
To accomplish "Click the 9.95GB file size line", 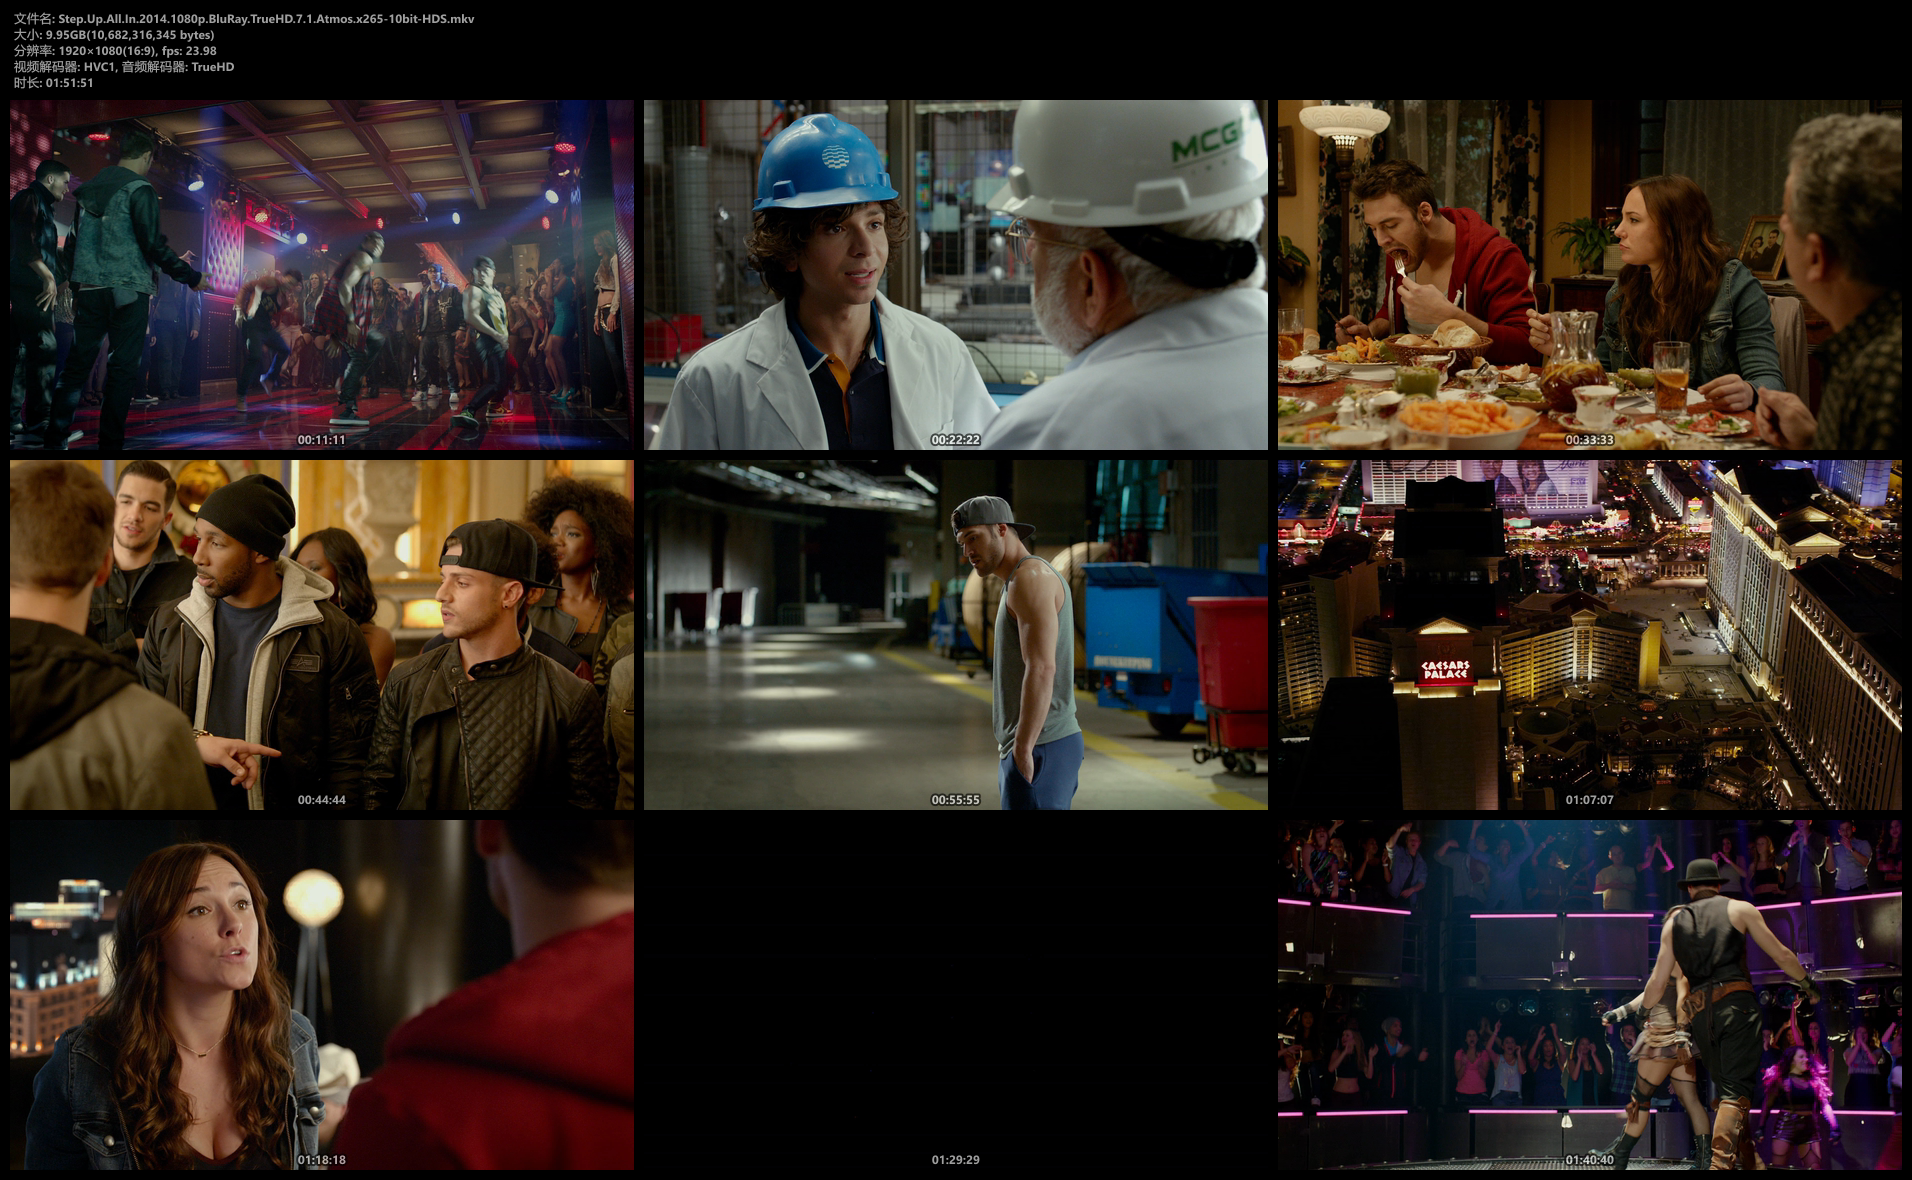I will pyautogui.click(x=114, y=35).
